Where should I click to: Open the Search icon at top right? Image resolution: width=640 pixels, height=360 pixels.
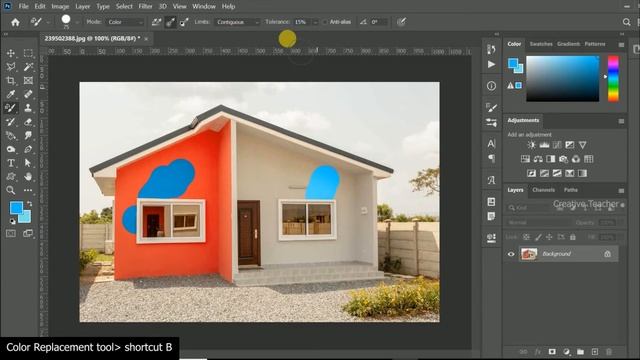click(627, 22)
